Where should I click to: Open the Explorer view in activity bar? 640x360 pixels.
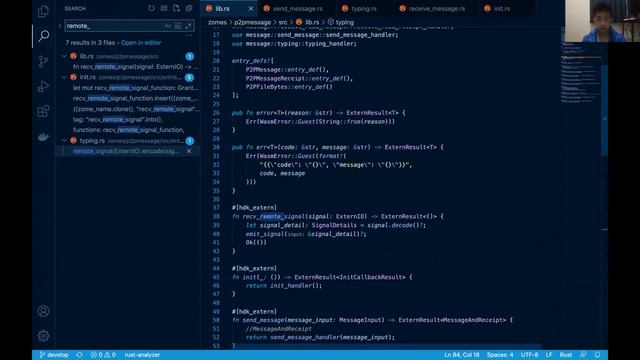click(x=43, y=11)
